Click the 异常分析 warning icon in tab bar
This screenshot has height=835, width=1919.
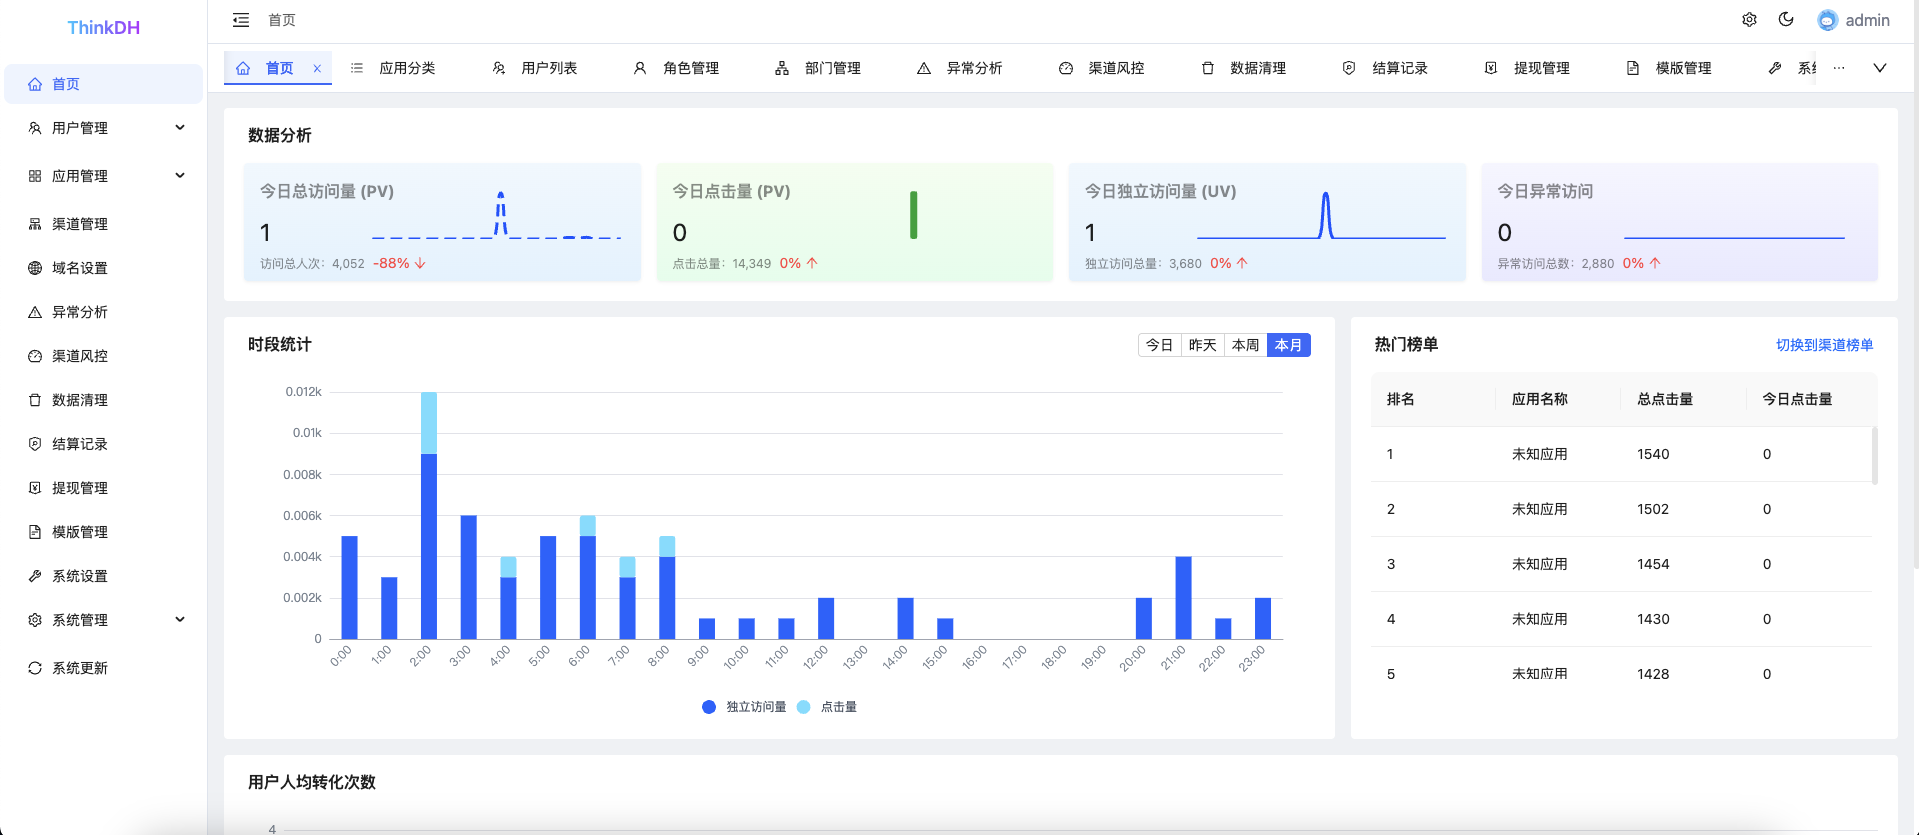point(924,68)
